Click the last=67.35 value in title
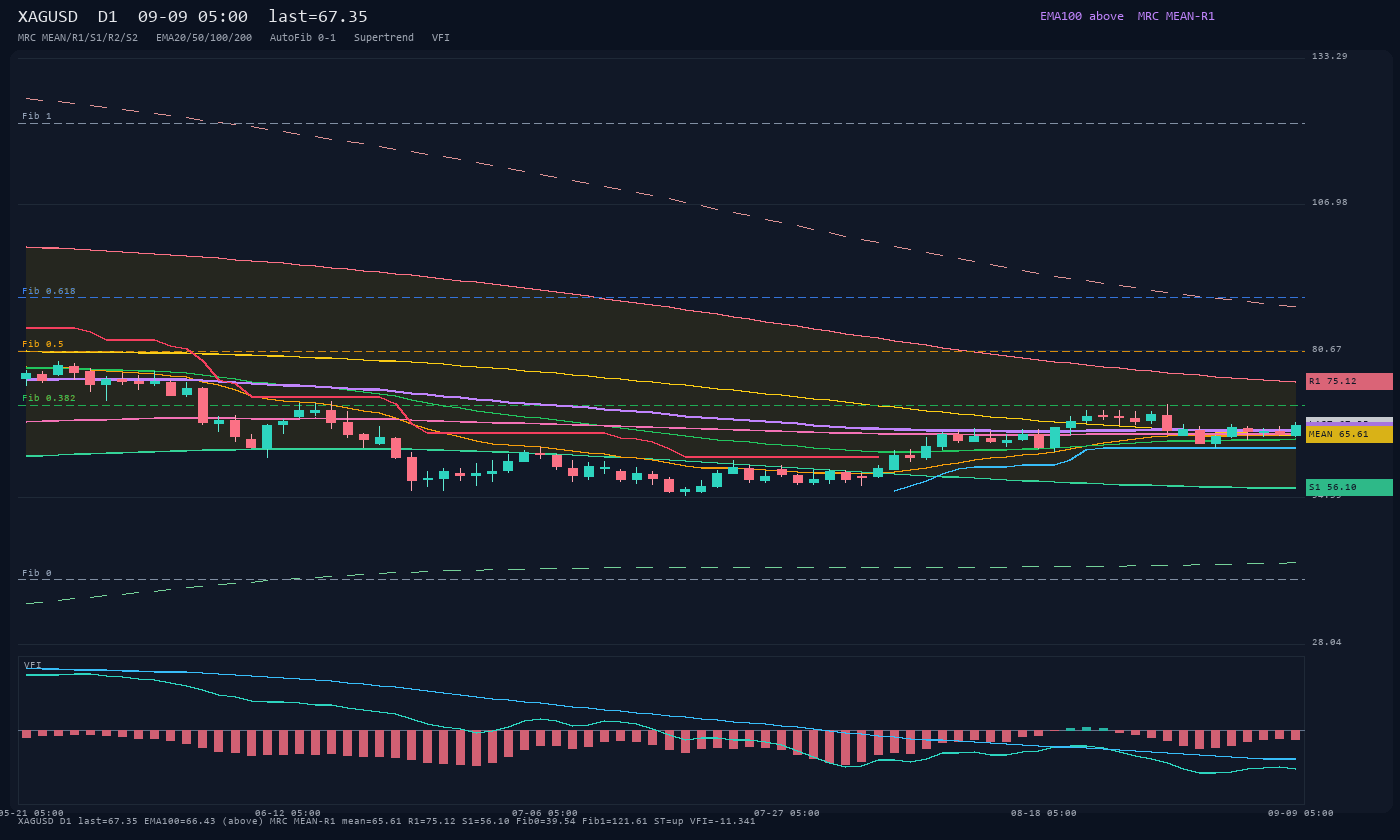Screen dimensions: 1400x840 [318, 17]
